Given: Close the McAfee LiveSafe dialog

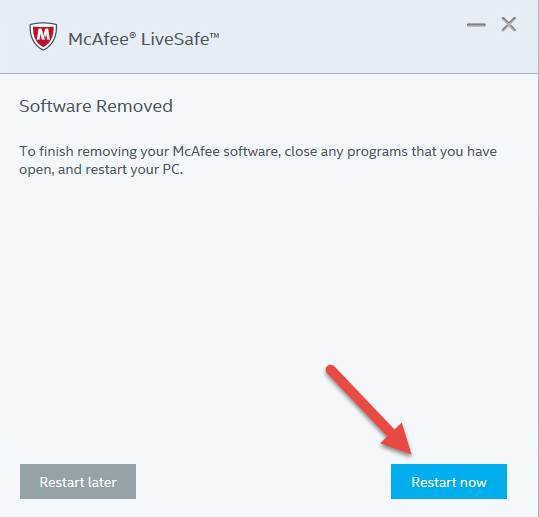Looking at the screenshot, I should (508, 24).
